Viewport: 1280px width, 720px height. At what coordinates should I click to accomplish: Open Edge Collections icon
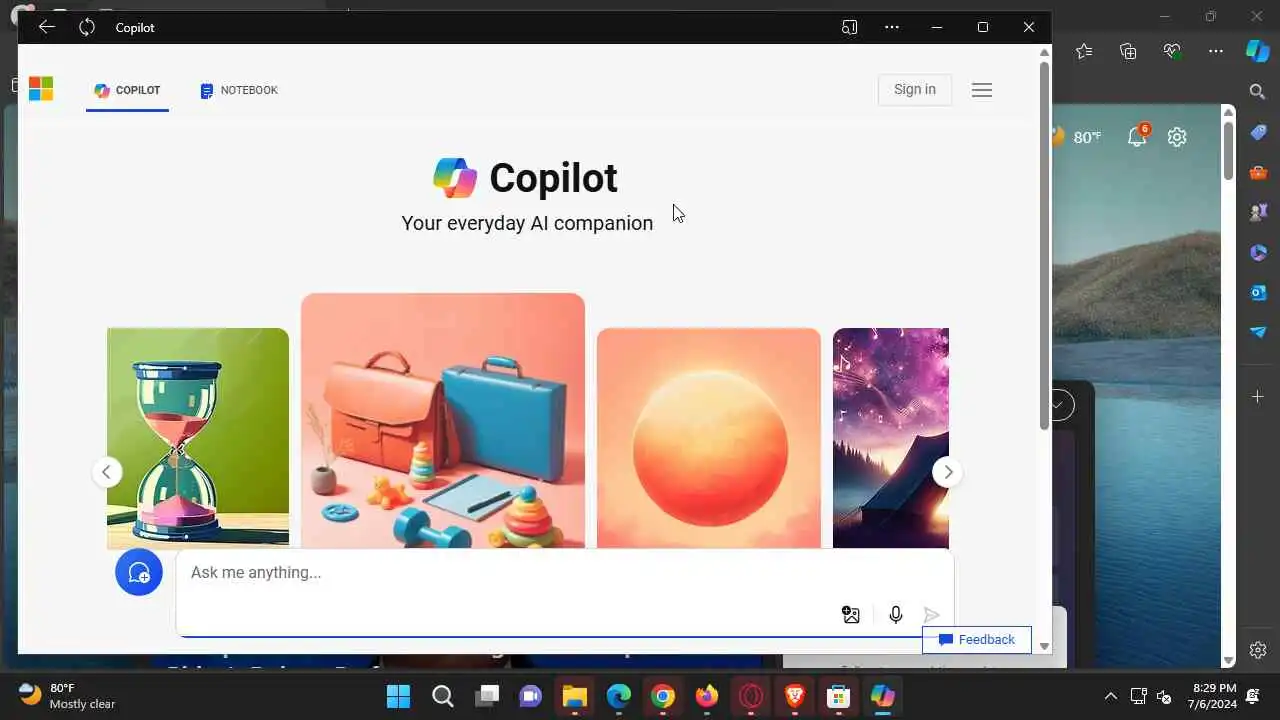pyautogui.click(x=1128, y=51)
